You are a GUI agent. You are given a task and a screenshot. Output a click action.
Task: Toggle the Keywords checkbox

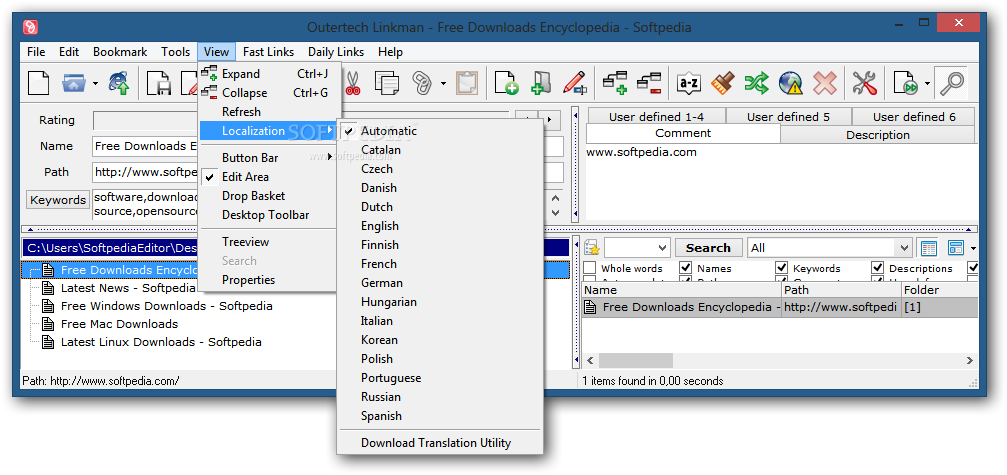click(782, 268)
